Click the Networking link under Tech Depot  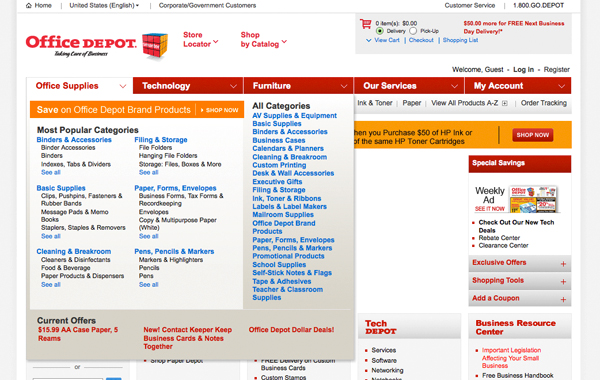pyautogui.click(x=387, y=370)
